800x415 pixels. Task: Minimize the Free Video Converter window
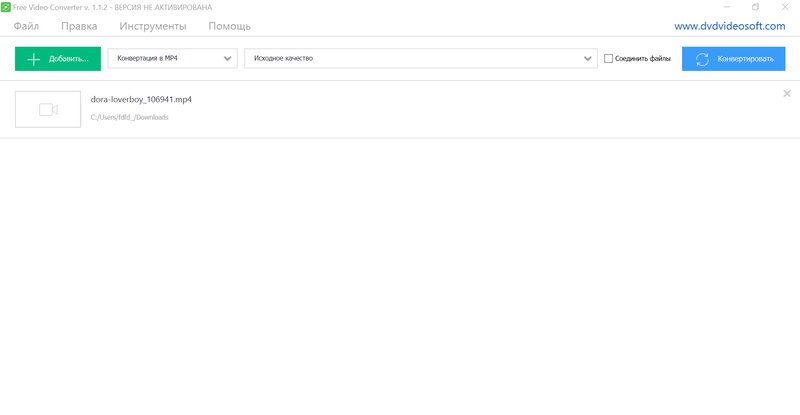(x=727, y=7)
